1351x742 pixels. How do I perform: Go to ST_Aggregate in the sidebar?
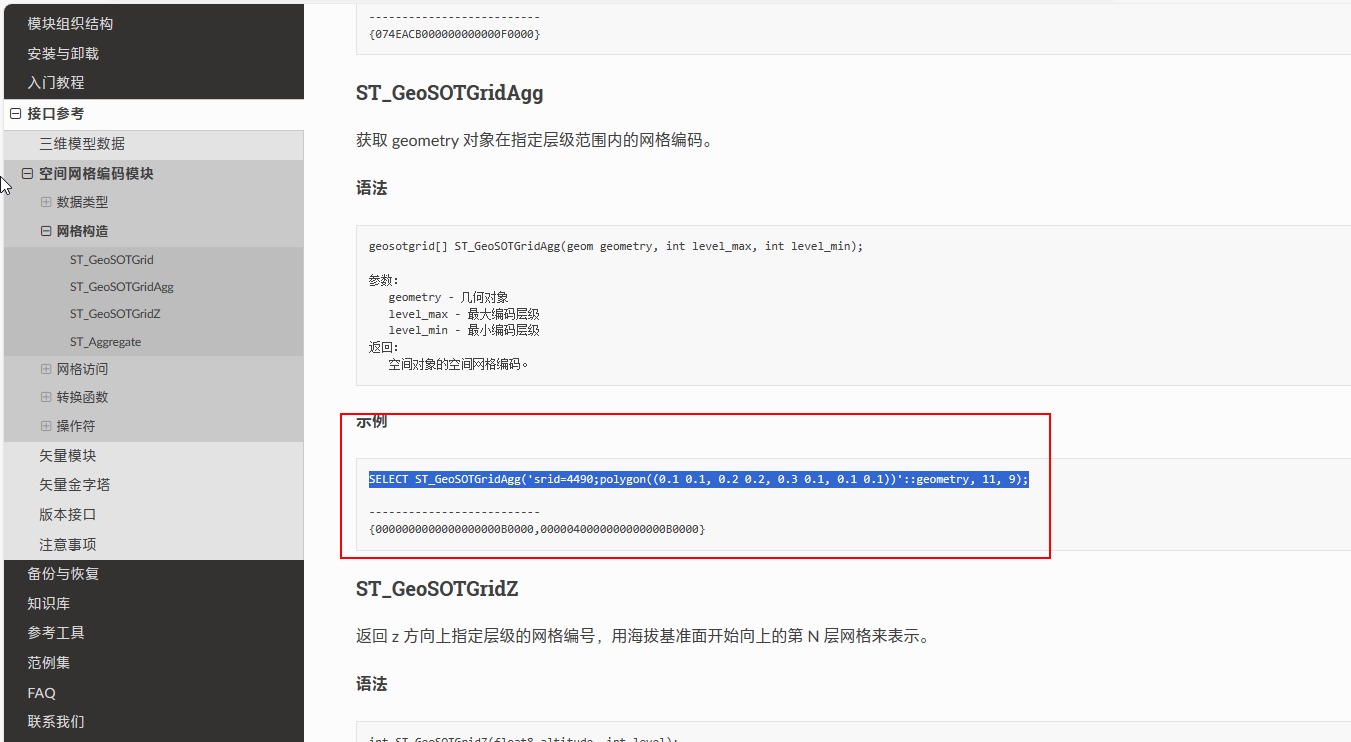pos(105,342)
